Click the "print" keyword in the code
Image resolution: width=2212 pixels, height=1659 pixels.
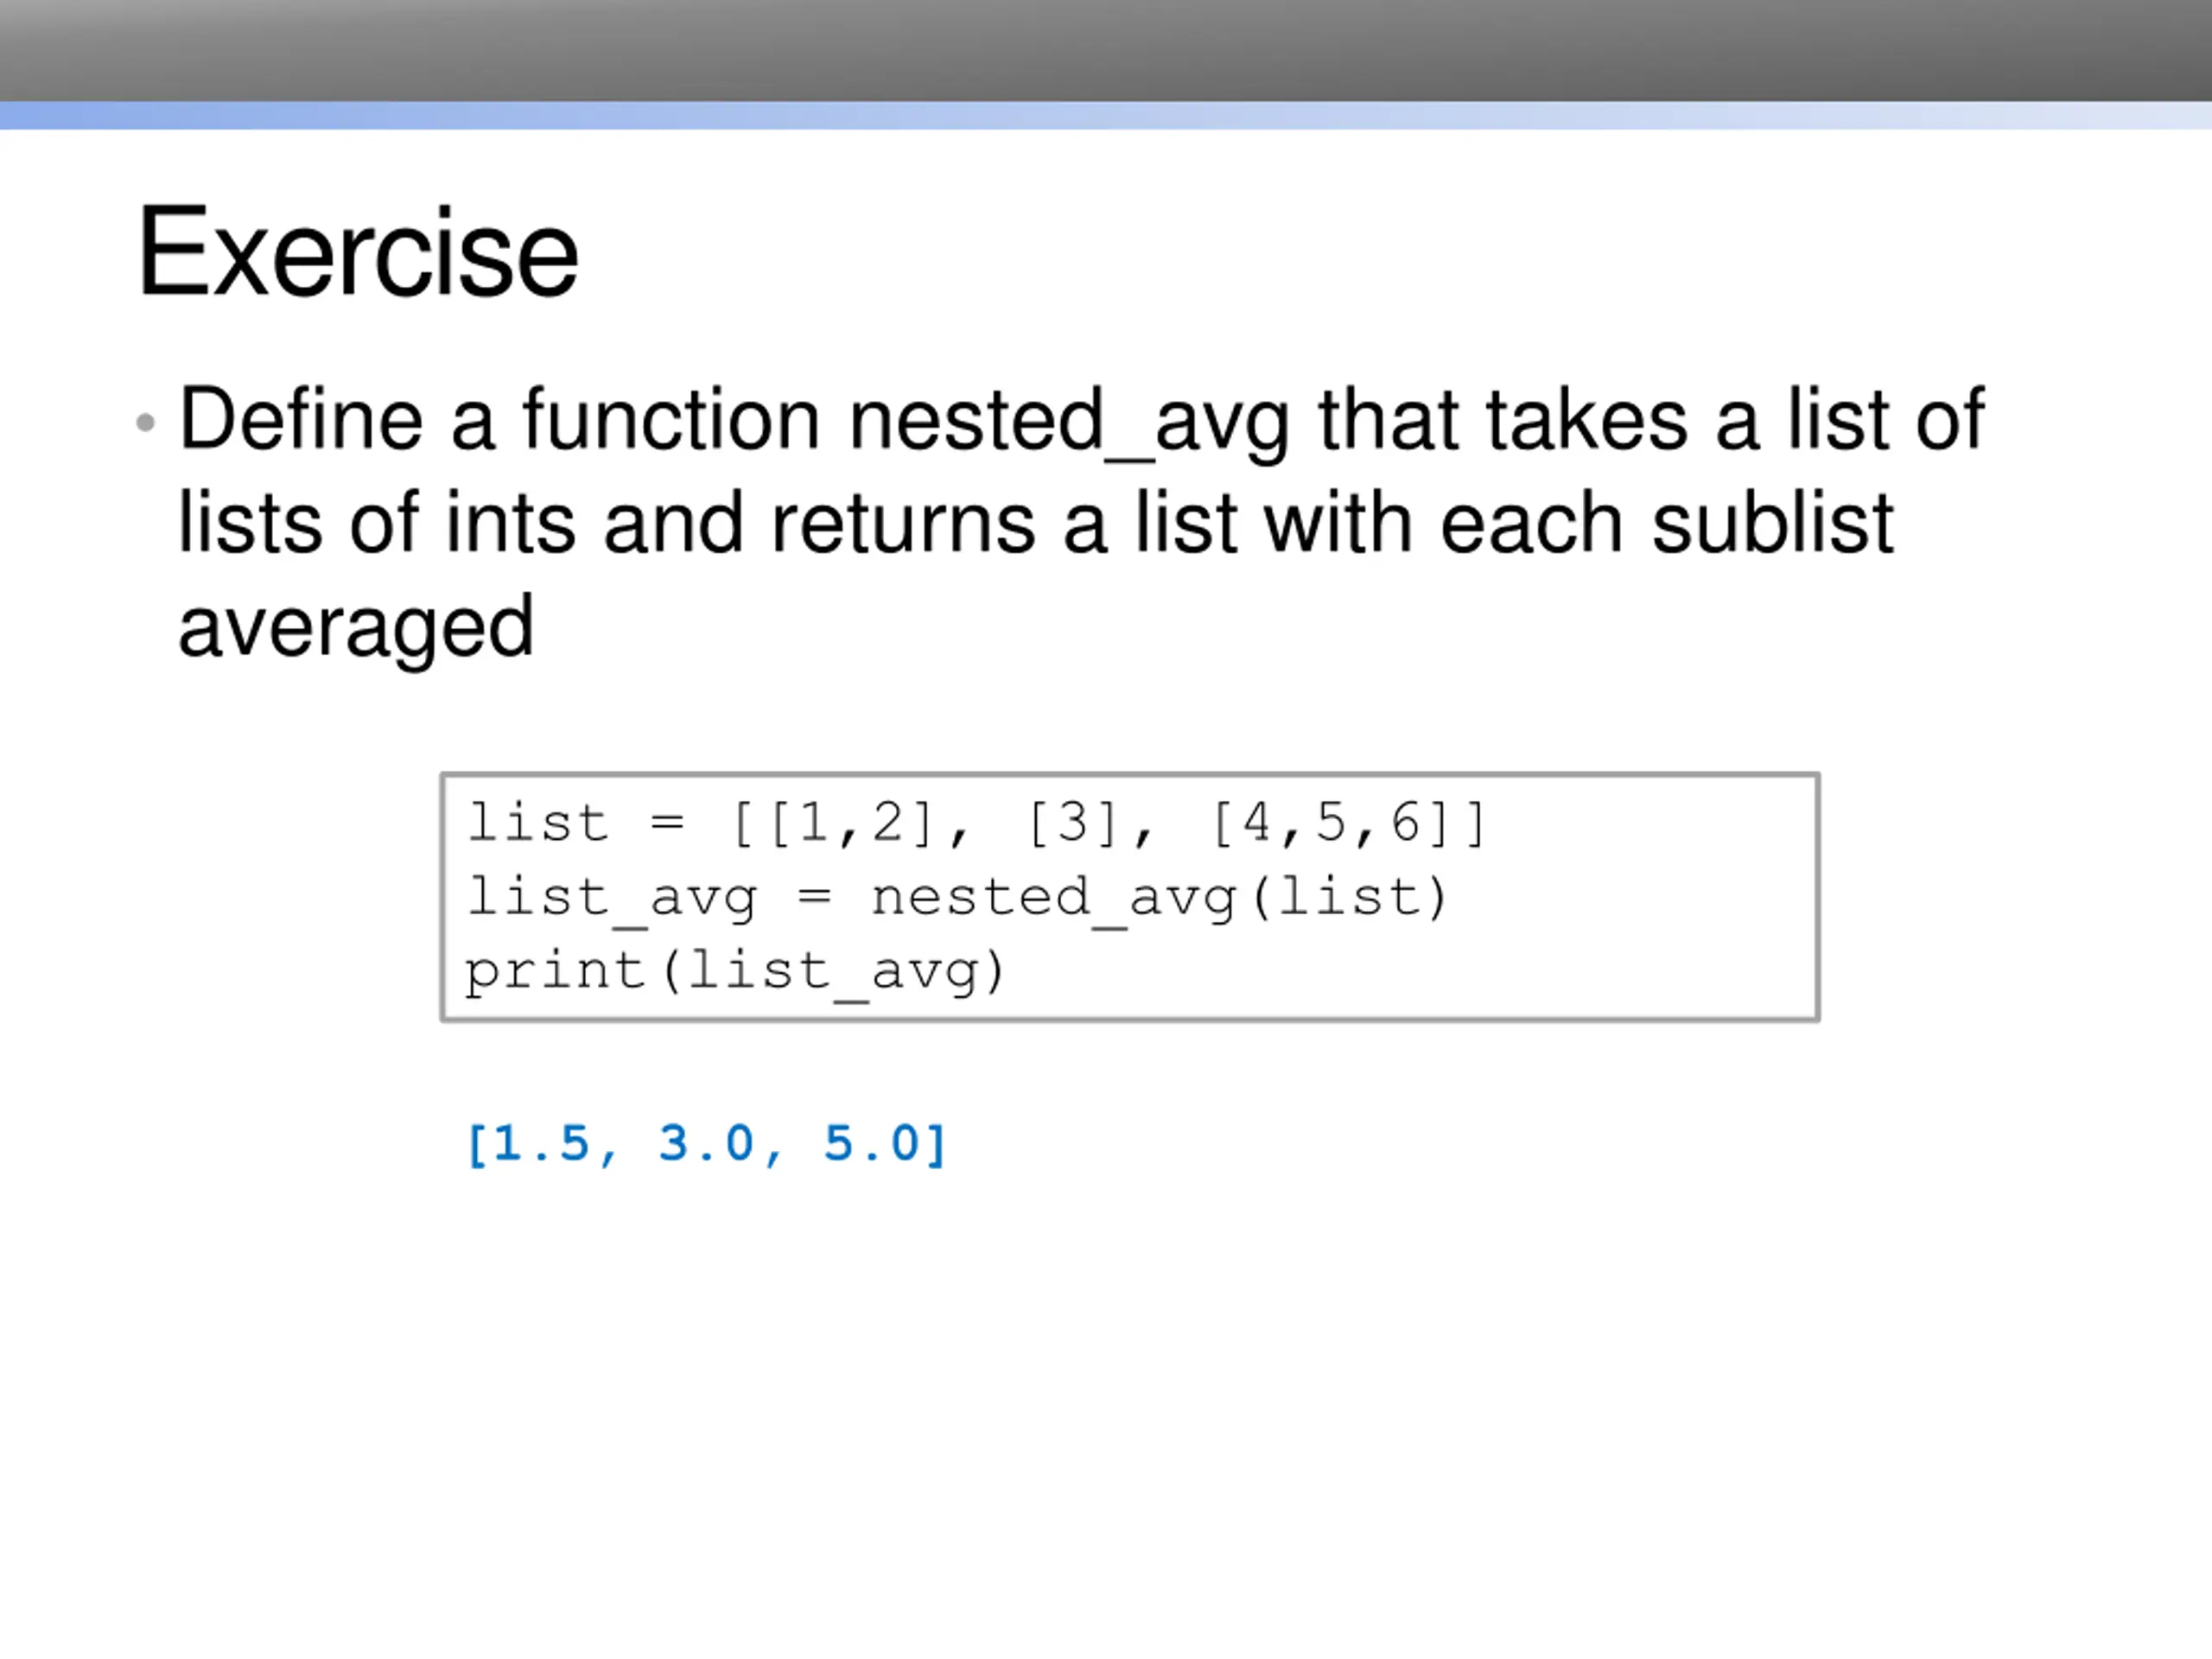556,971
